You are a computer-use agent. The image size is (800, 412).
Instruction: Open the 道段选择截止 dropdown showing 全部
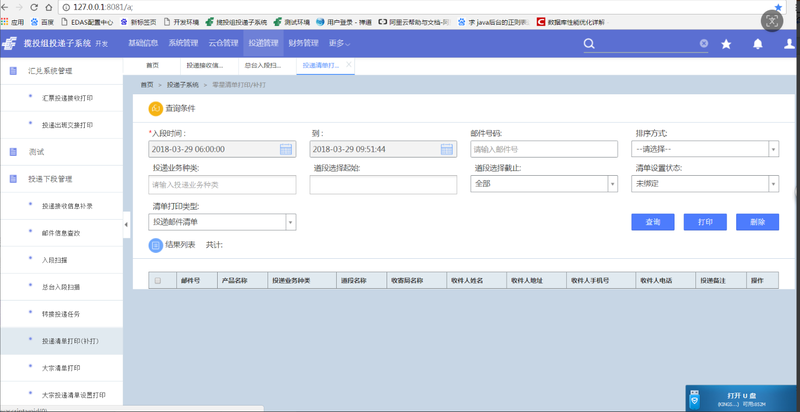pyautogui.click(x=544, y=184)
